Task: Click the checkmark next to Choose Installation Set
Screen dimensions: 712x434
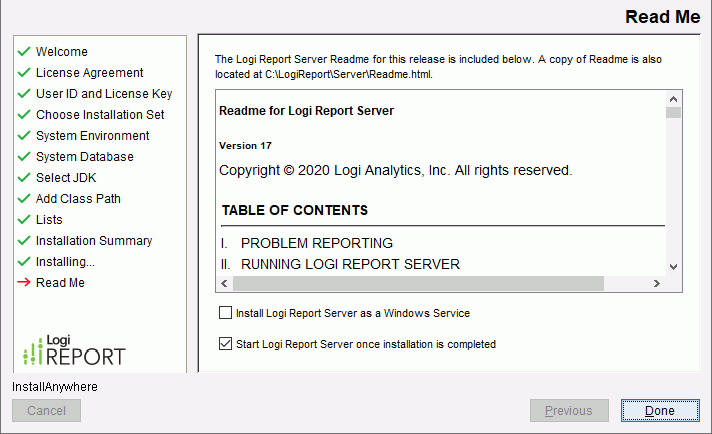Action: (x=24, y=114)
